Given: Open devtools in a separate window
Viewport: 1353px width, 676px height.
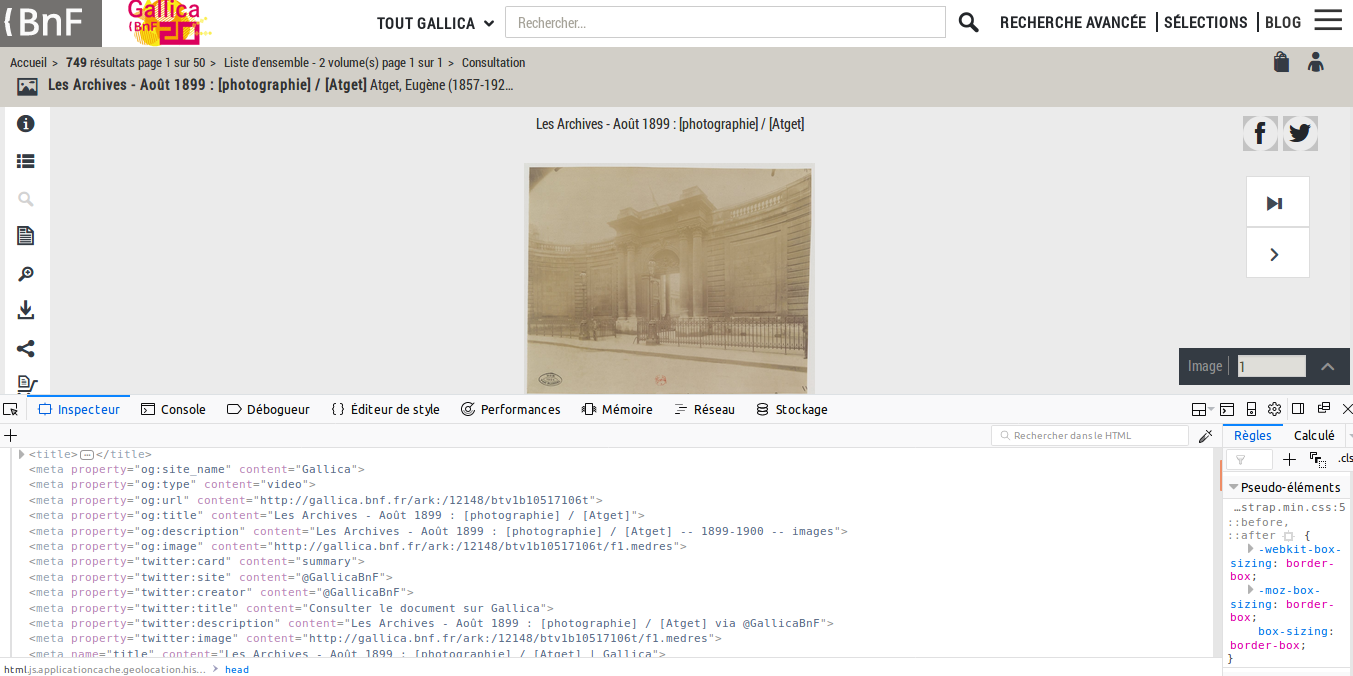Looking at the screenshot, I should click(x=1323, y=409).
